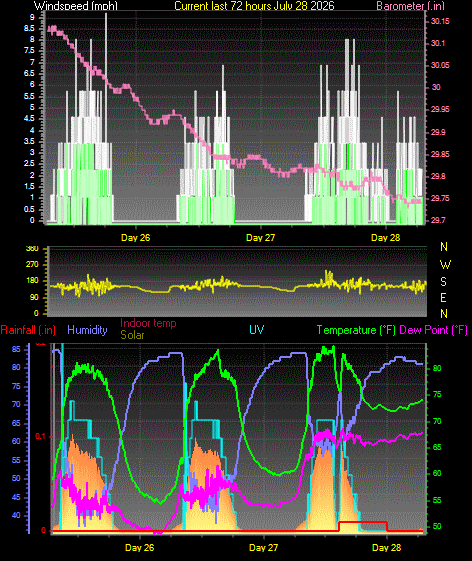The width and height of the screenshot is (472, 561).
Task: Click the Indoor temp legend label
Action: coord(148,323)
